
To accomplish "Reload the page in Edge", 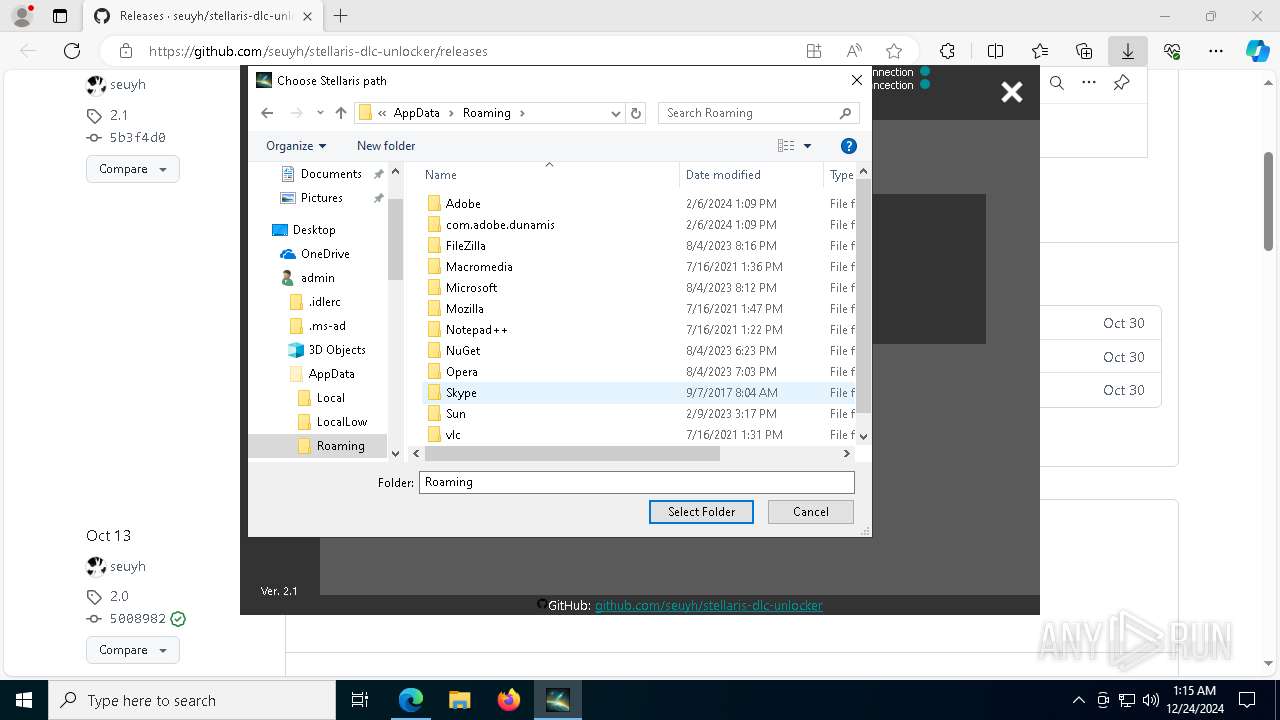I will point(72,51).
